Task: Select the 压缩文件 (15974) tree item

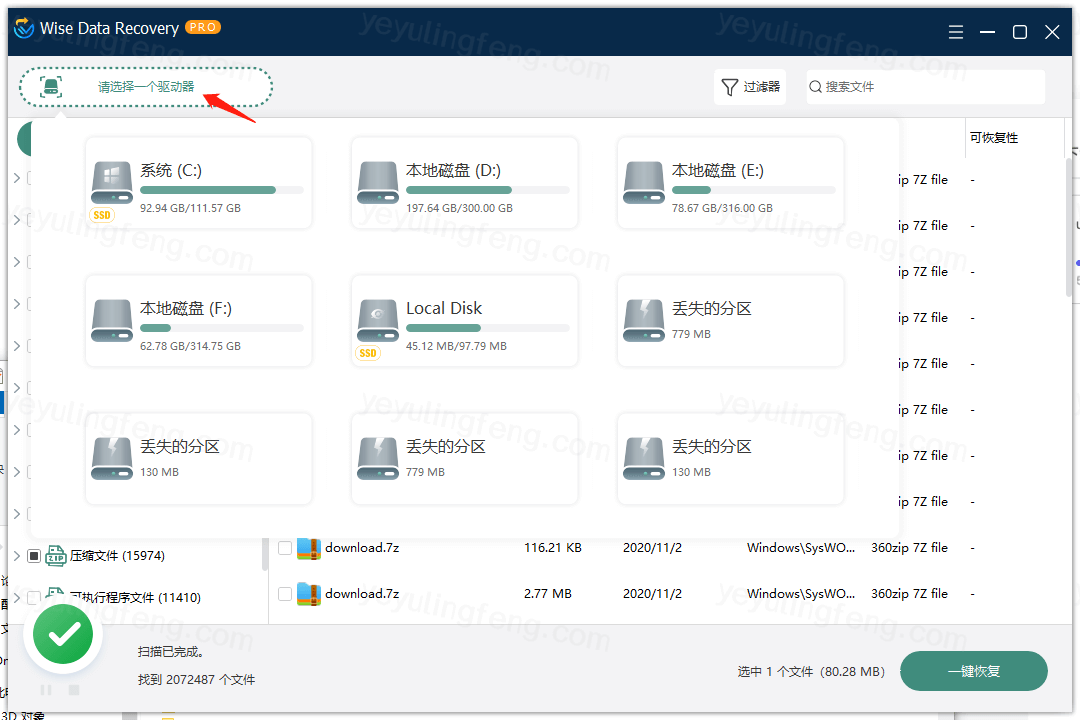Action: pyautogui.click(x=117, y=555)
